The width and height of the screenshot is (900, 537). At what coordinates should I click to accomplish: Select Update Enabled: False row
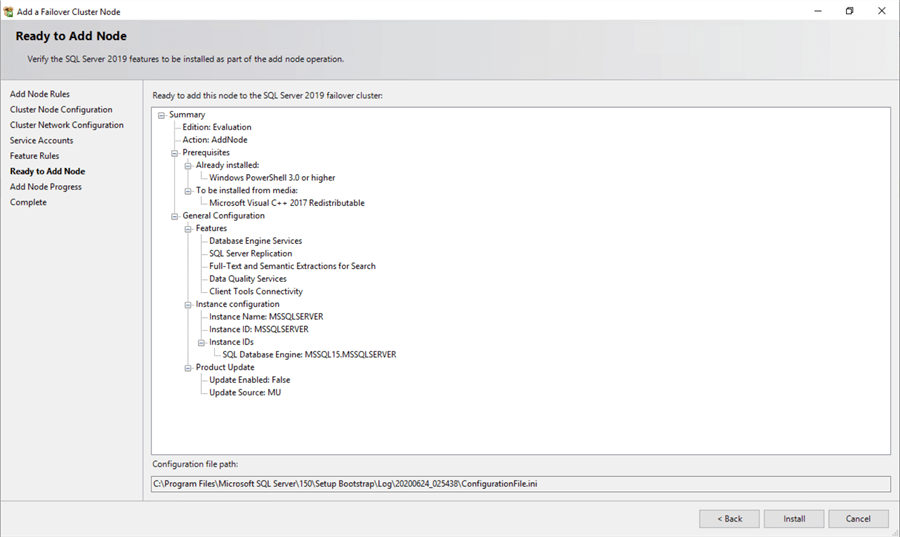pyautogui.click(x=250, y=380)
